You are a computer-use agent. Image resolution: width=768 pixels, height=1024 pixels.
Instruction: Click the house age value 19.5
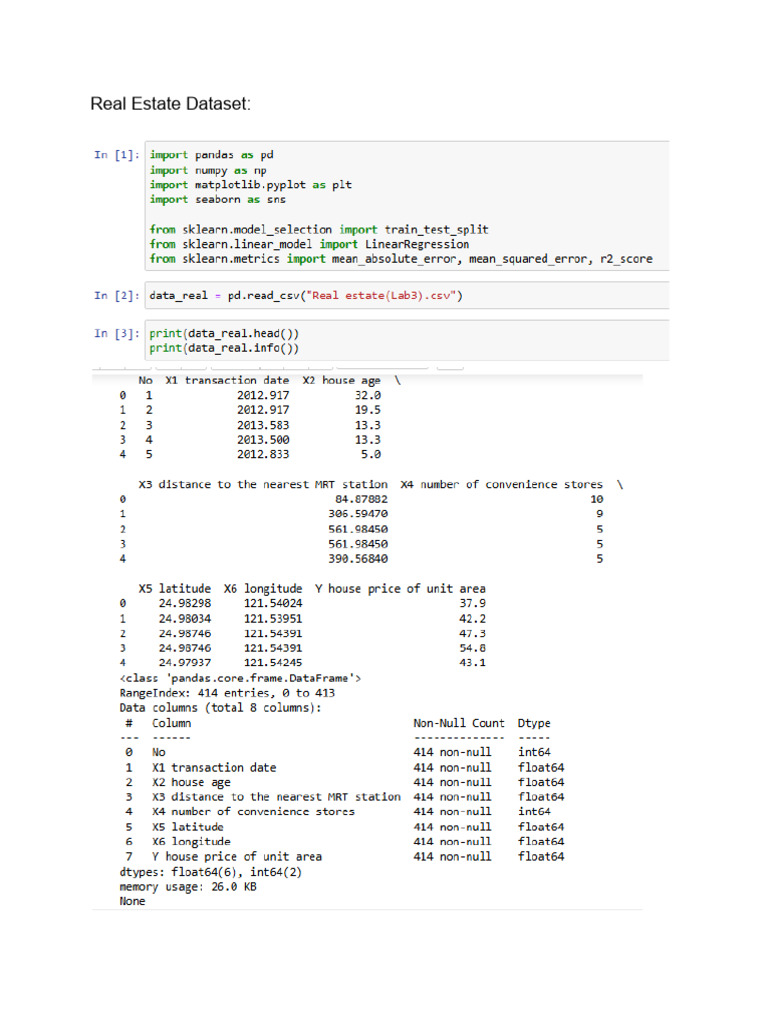pyautogui.click(x=368, y=410)
